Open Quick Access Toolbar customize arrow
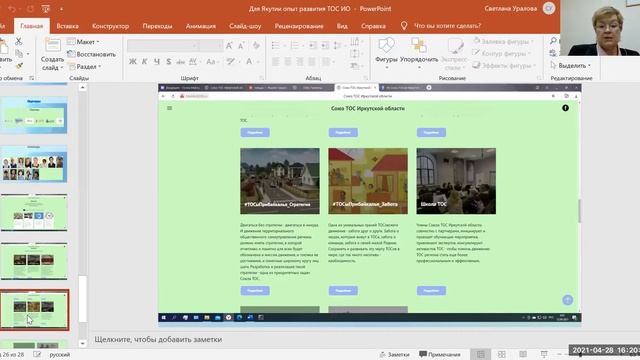640x360 pixels. click(62, 9)
